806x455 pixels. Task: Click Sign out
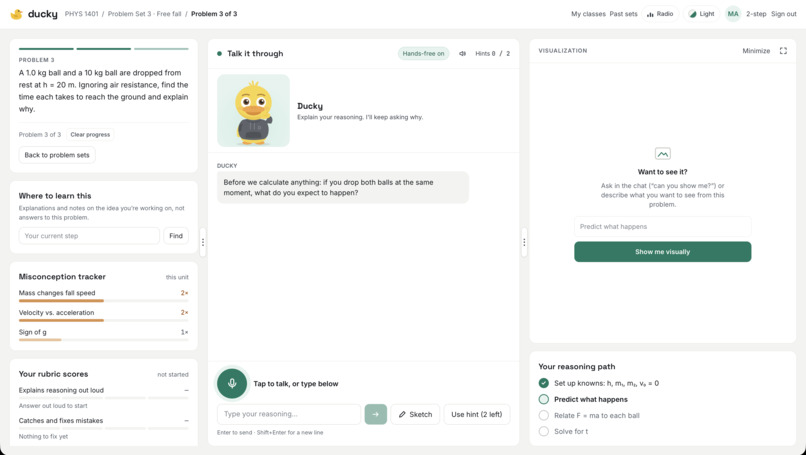(x=783, y=14)
